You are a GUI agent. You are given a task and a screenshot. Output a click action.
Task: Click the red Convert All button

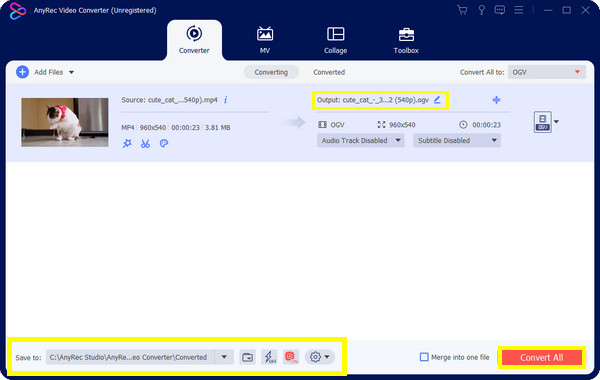pyautogui.click(x=542, y=357)
